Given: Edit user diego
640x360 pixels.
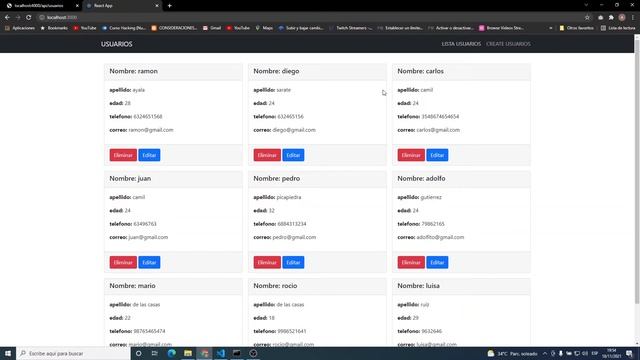Looking at the screenshot, I should (x=293, y=155).
